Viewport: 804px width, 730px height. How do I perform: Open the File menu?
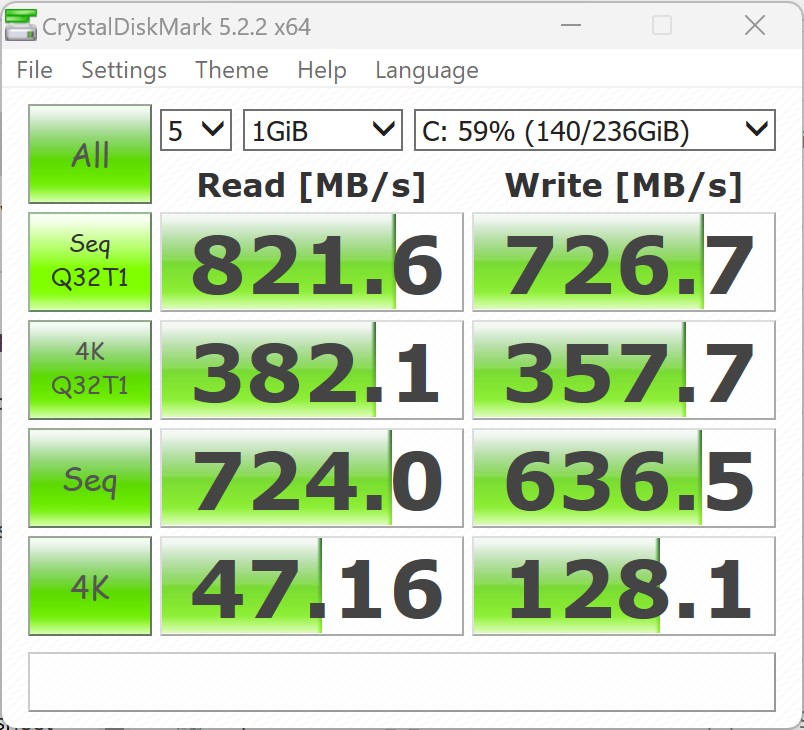point(34,70)
